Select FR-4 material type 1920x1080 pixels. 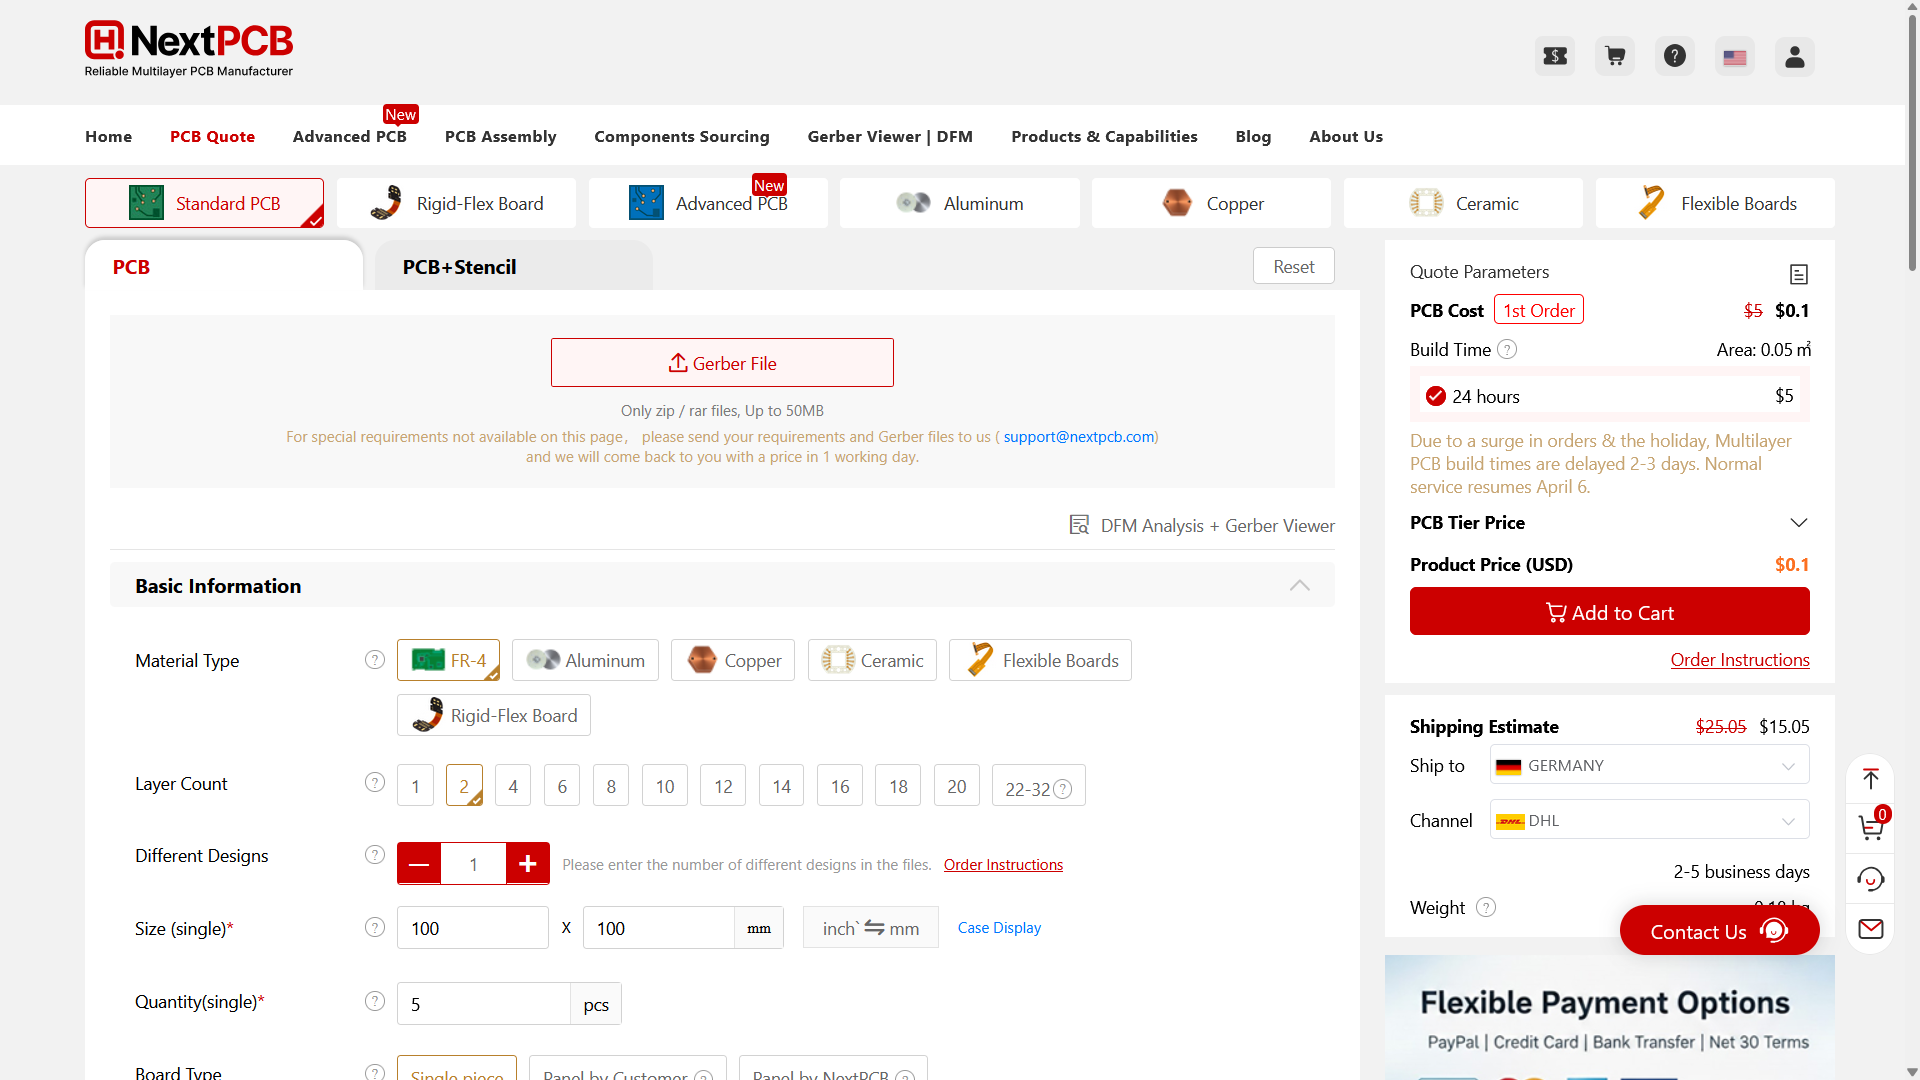[448, 660]
